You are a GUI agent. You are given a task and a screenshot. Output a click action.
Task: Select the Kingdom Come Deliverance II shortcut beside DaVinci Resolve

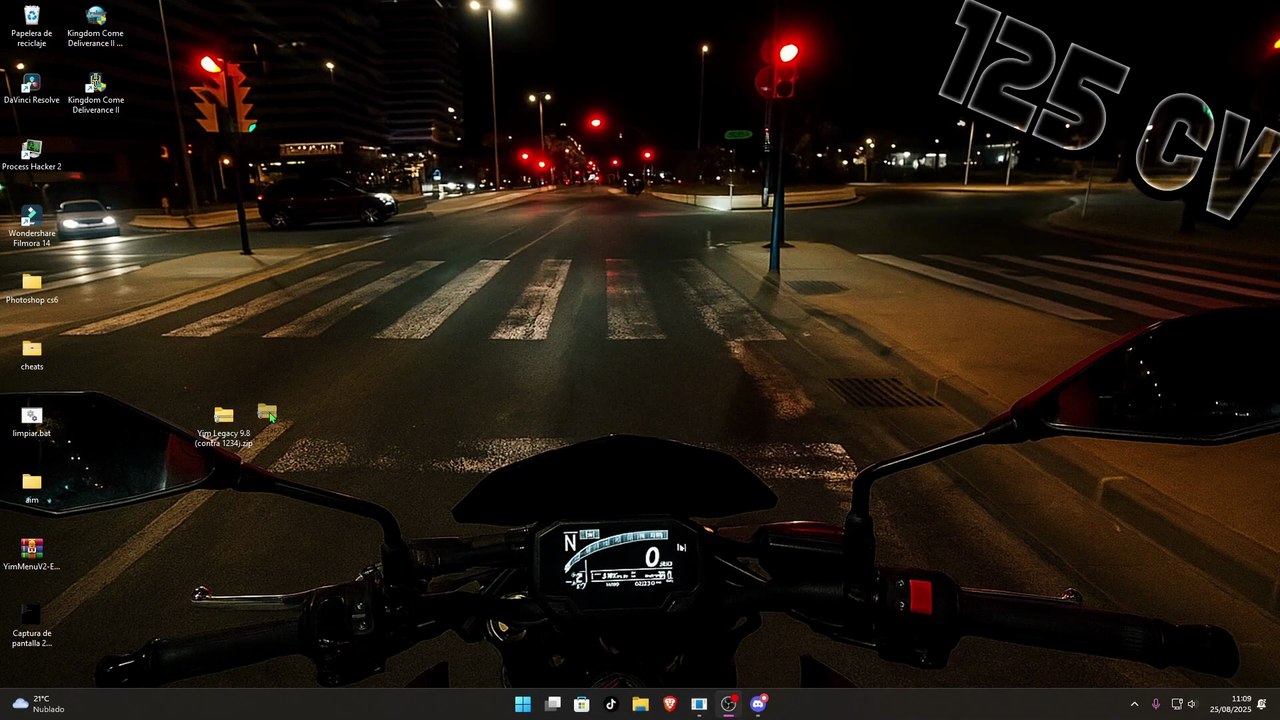click(95, 93)
